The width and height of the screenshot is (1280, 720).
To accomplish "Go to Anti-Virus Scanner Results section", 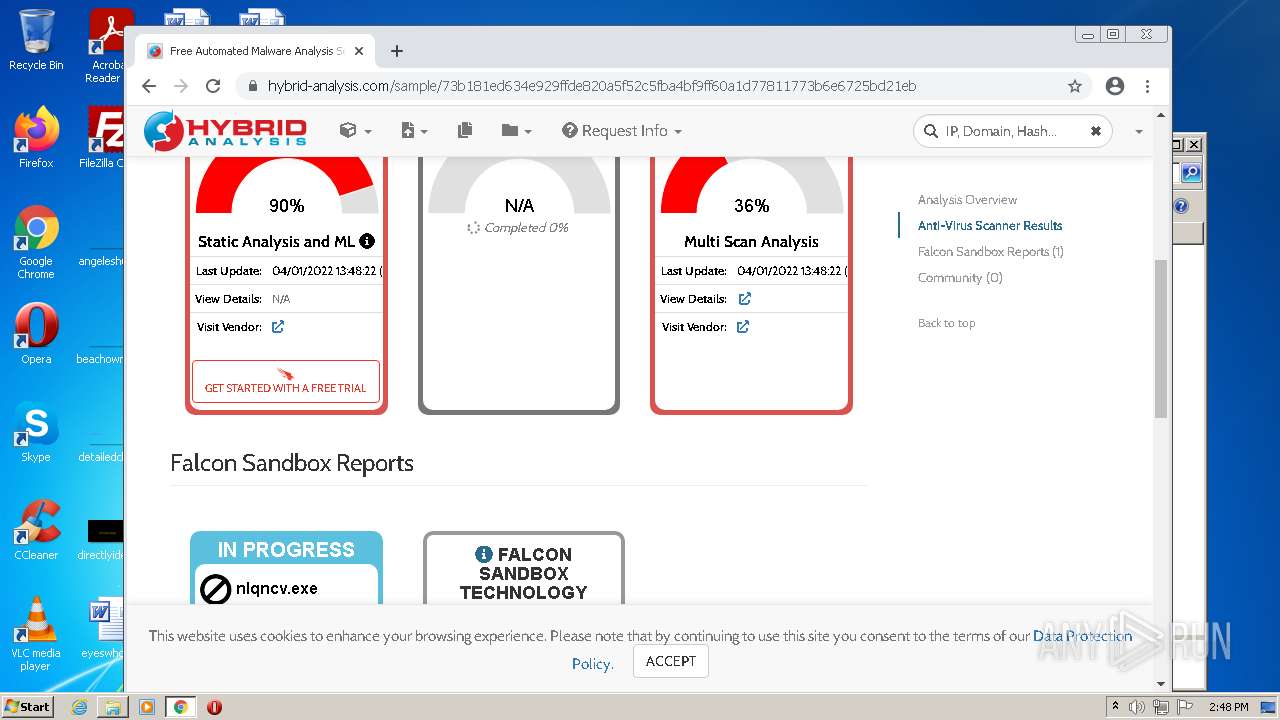I will [990, 226].
